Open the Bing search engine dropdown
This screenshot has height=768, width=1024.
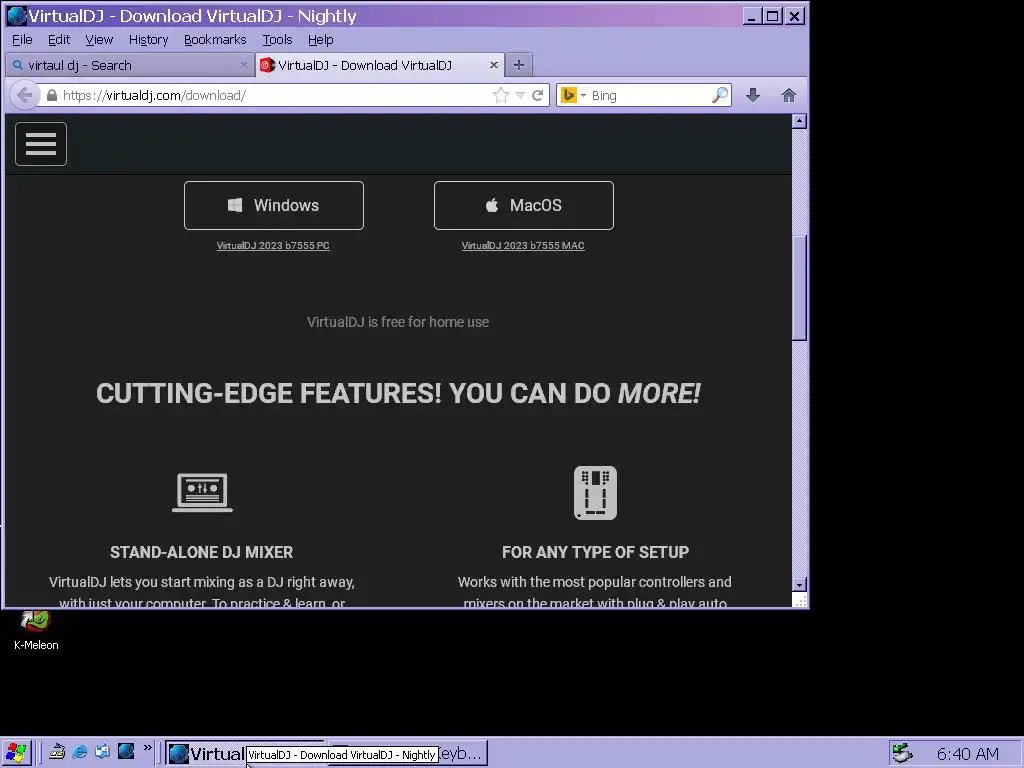[x=573, y=95]
